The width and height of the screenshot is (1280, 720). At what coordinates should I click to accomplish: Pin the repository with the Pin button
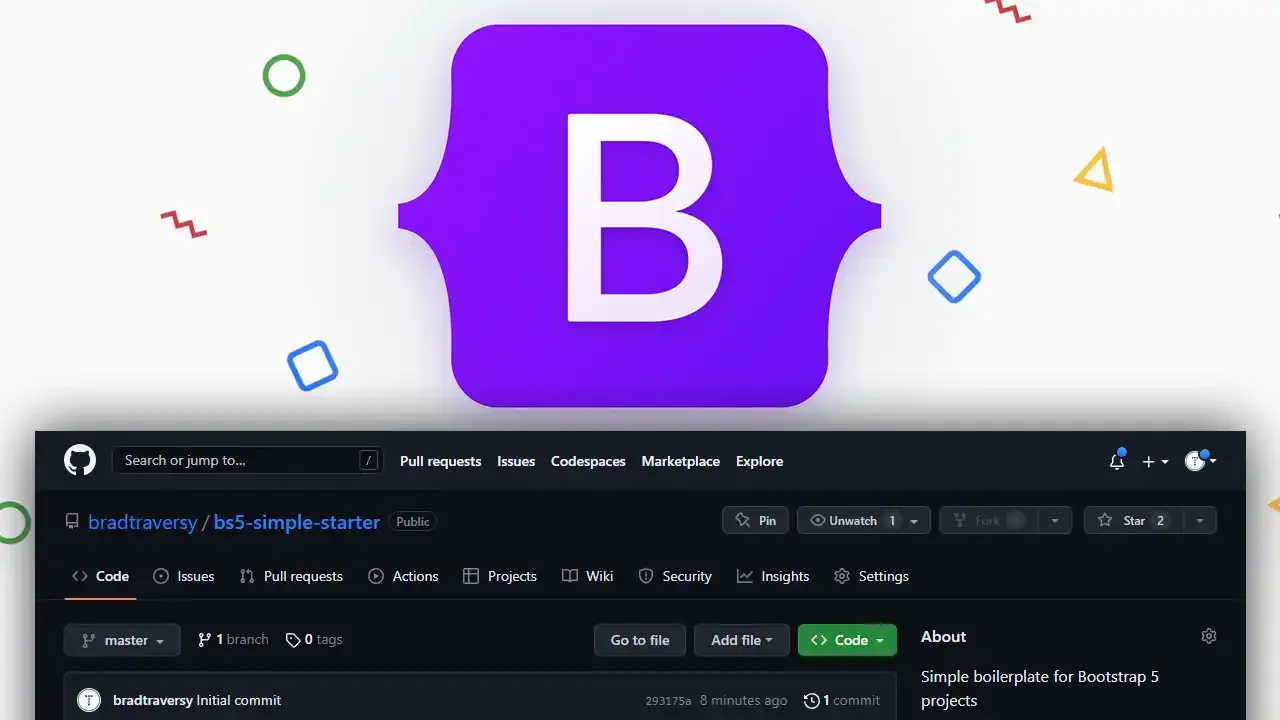click(756, 521)
